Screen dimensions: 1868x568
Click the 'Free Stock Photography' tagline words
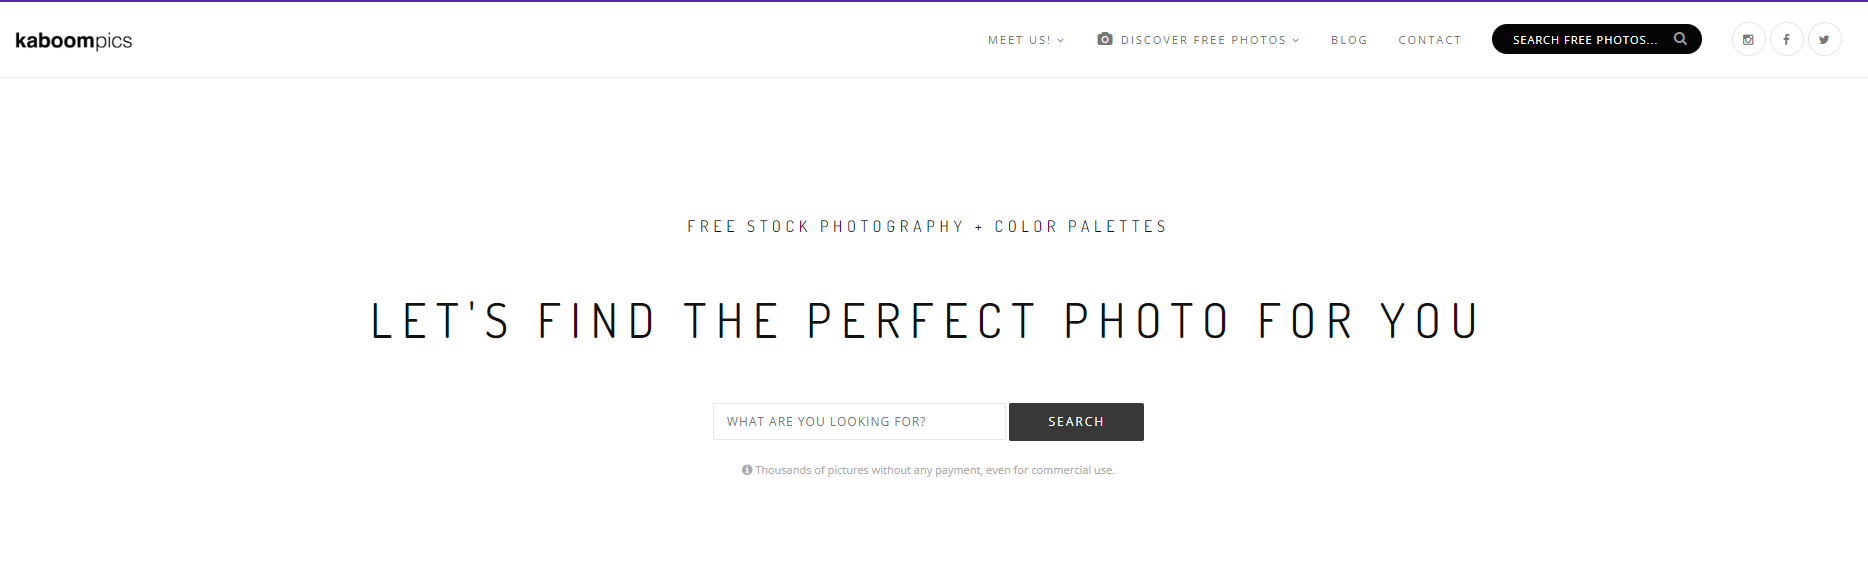pos(826,227)
